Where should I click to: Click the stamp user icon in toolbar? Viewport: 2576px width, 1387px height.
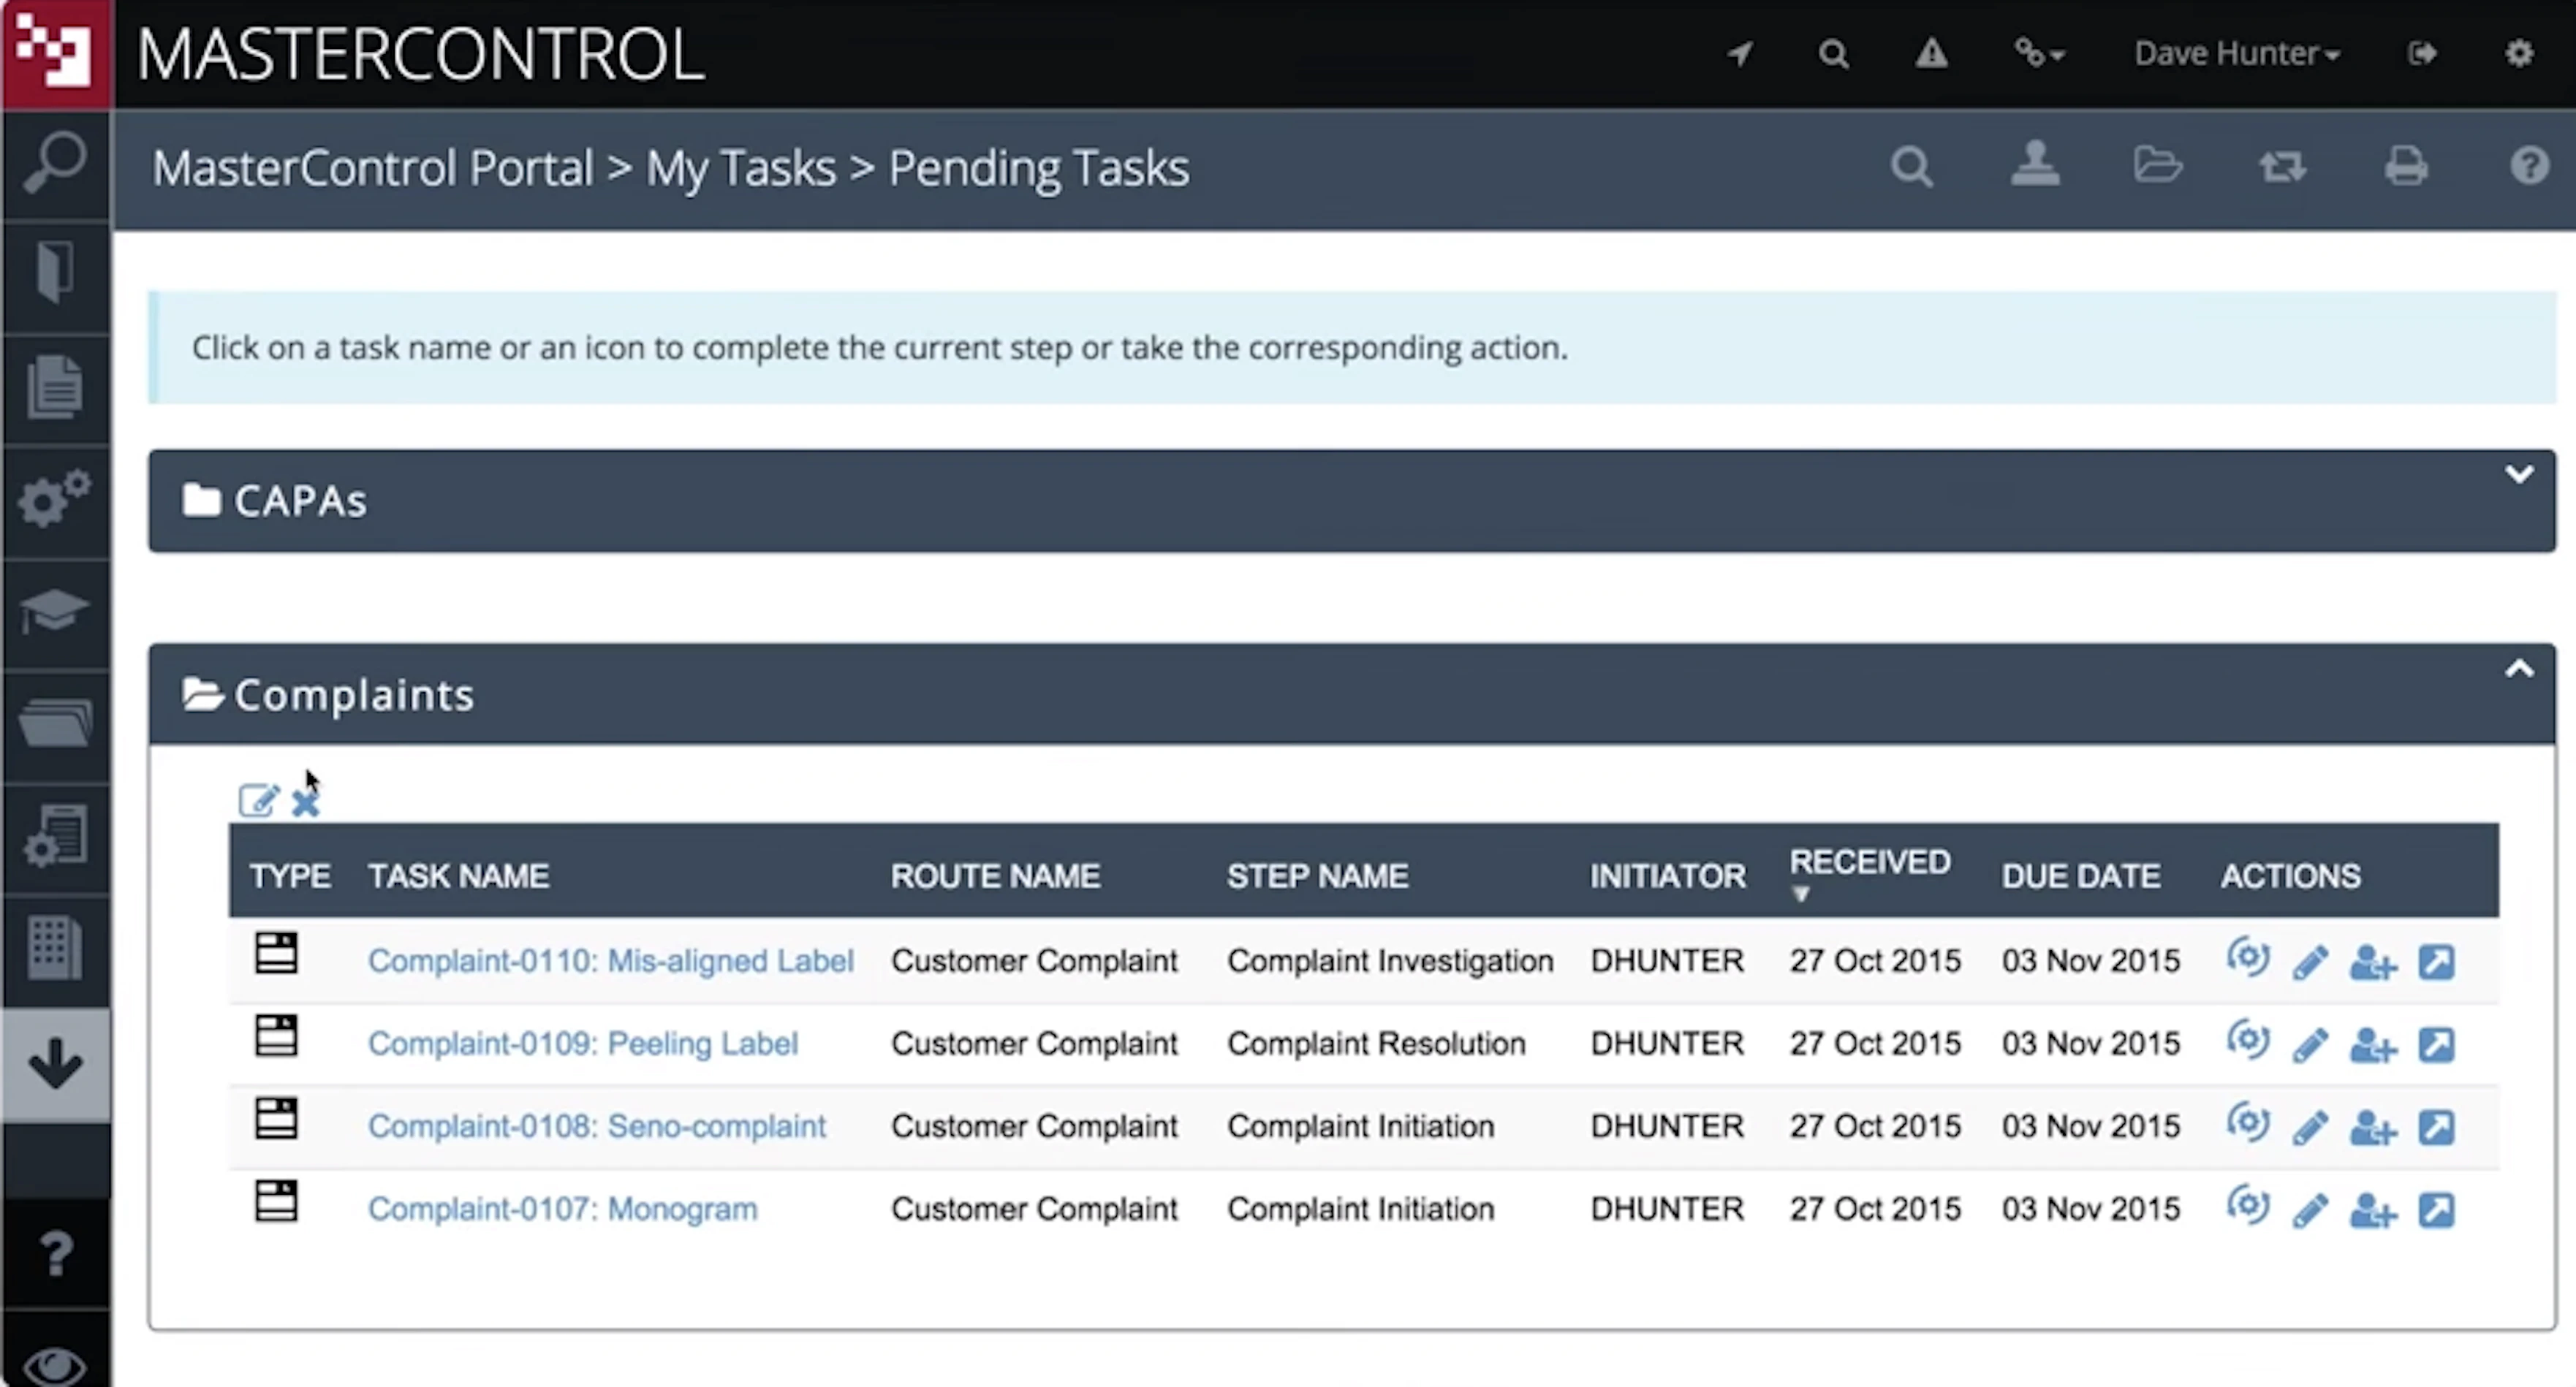coord(2035,166)
